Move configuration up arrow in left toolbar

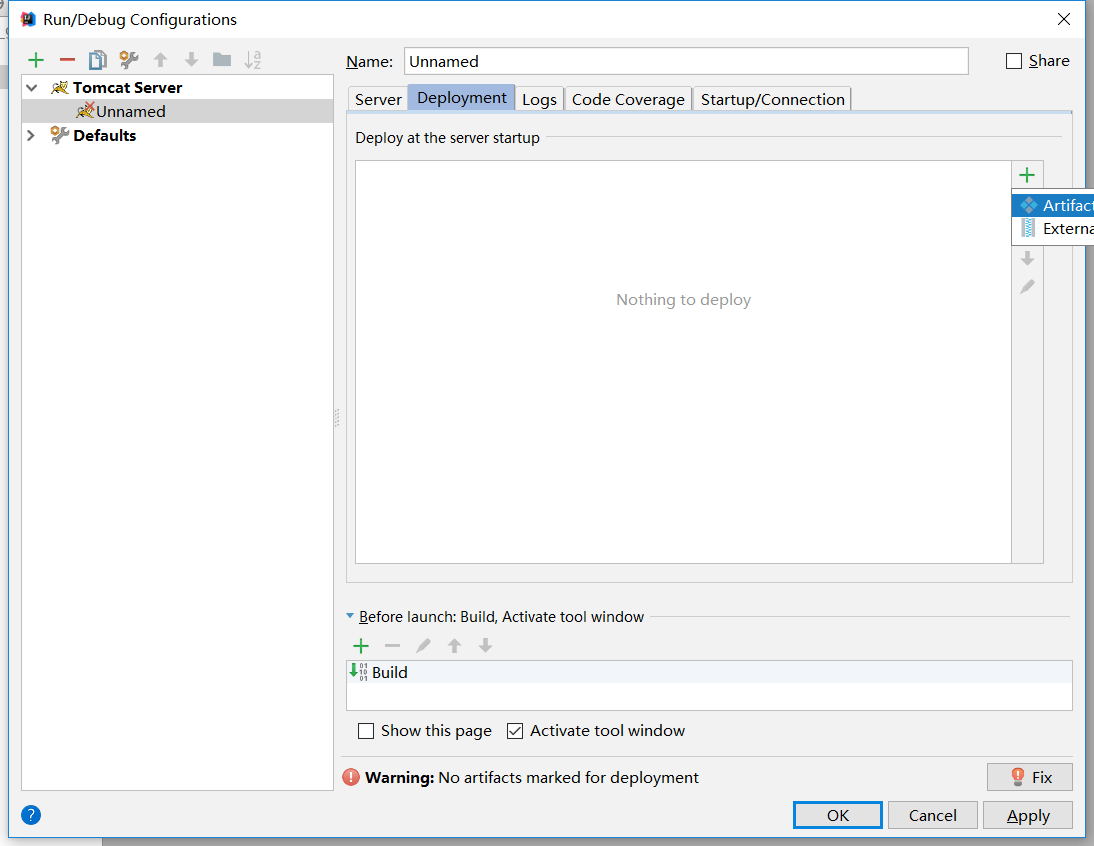(x=160, y=60)
